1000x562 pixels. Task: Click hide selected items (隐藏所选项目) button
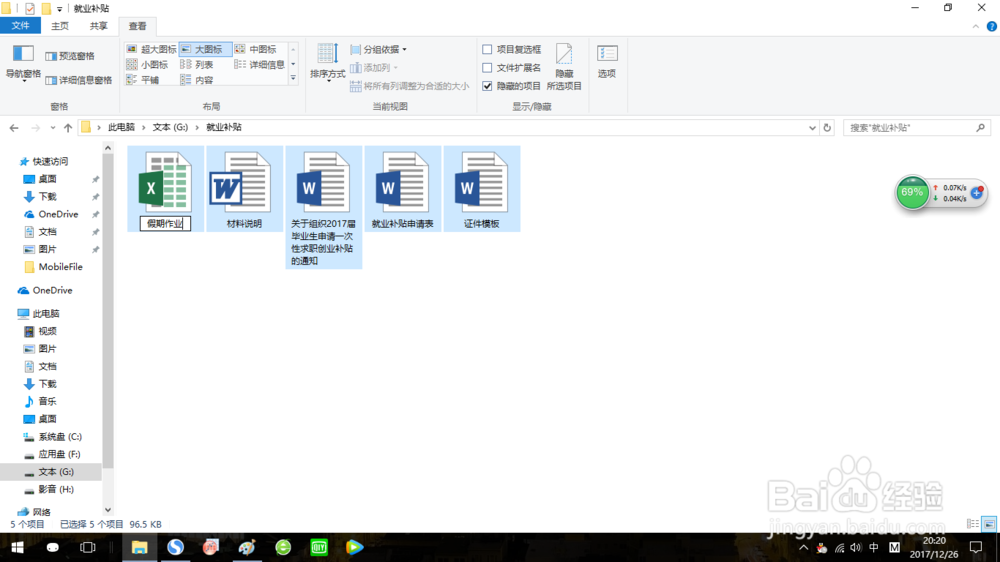coord(564,67)
